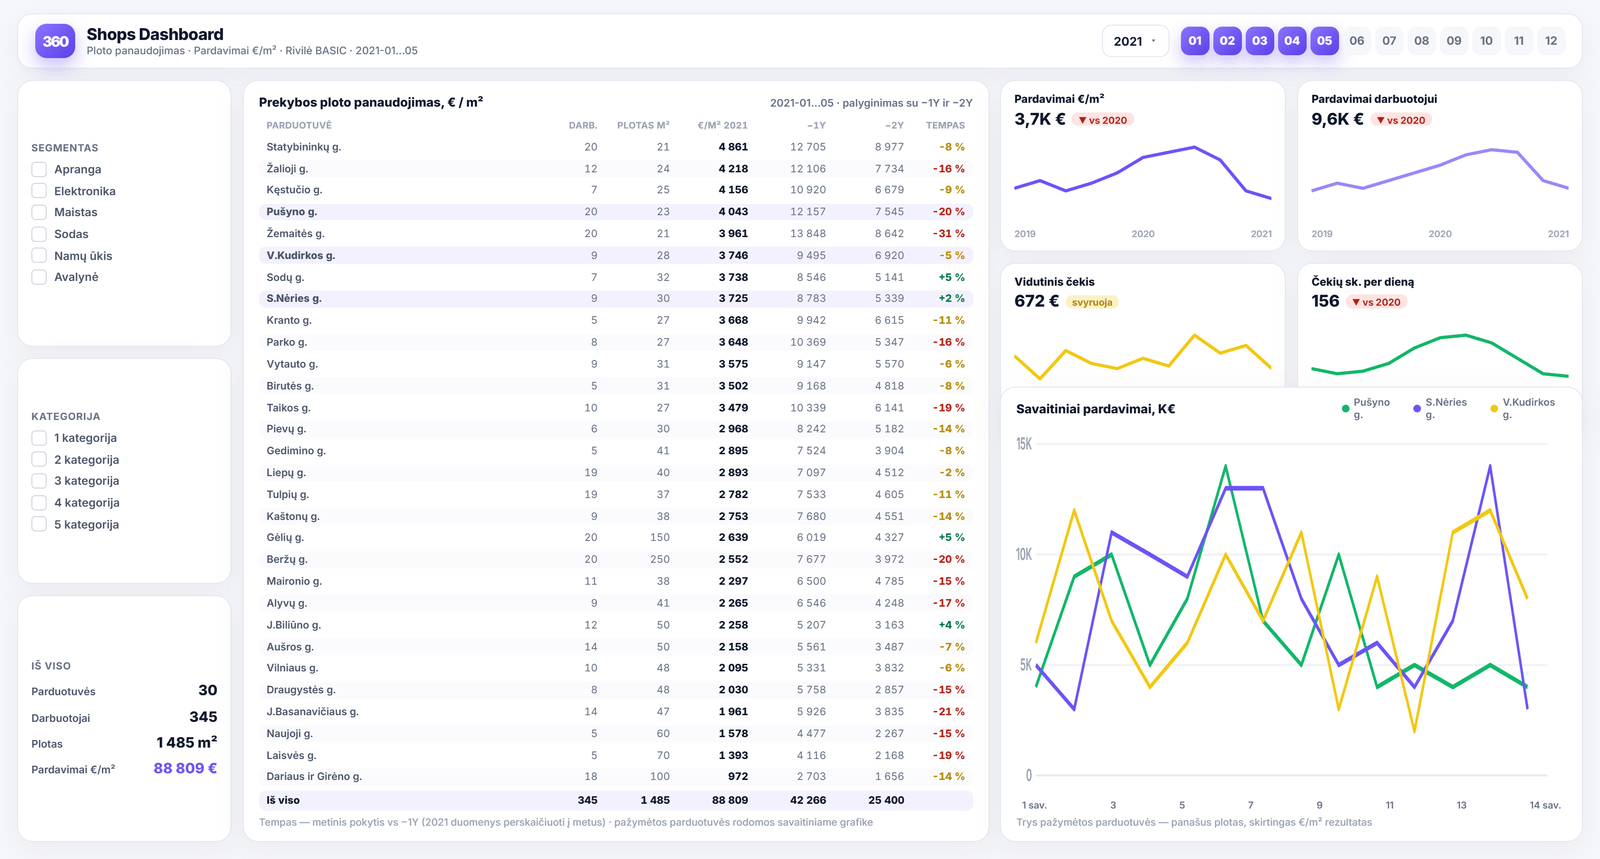1600x859 pixels.
Task: Toggle month 01 button
Action: pyautogui.click(x=1195, y=41)
